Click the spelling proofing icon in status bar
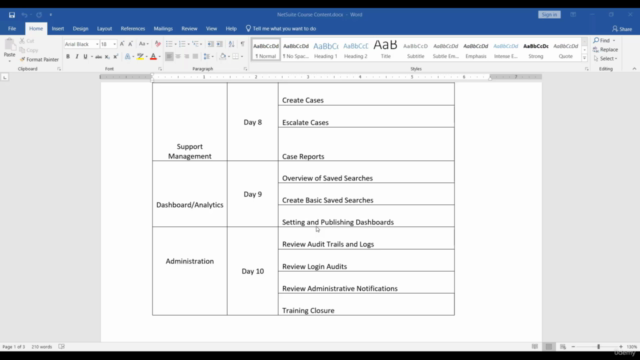640x360 pixels. pos(61,347)
